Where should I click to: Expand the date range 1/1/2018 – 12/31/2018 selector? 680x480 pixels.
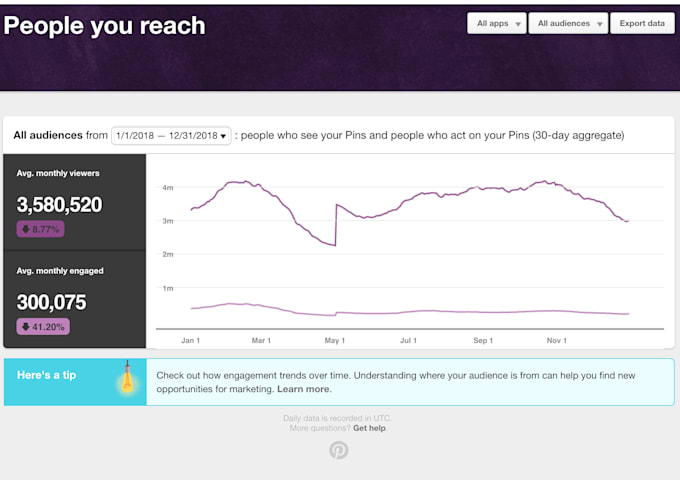[171, 136]
